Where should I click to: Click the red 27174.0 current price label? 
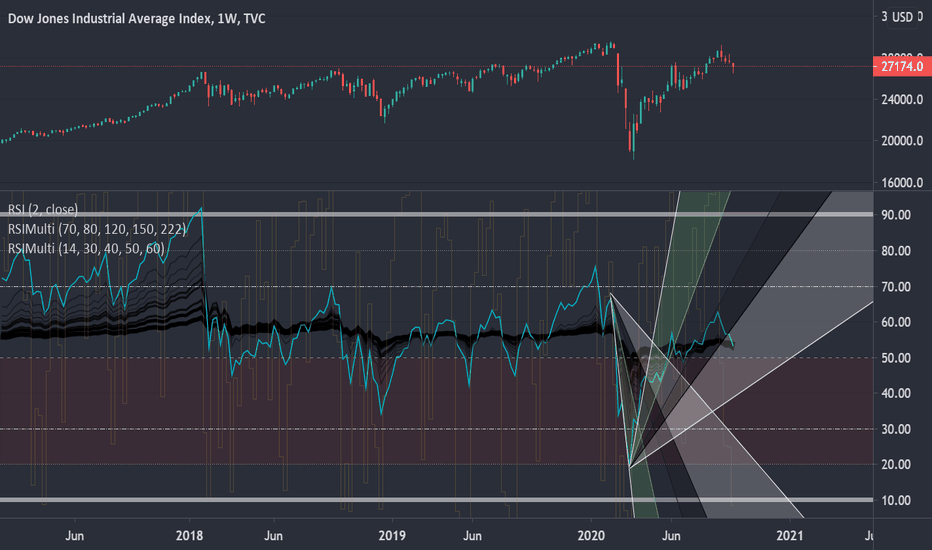[x=902, y=66]
